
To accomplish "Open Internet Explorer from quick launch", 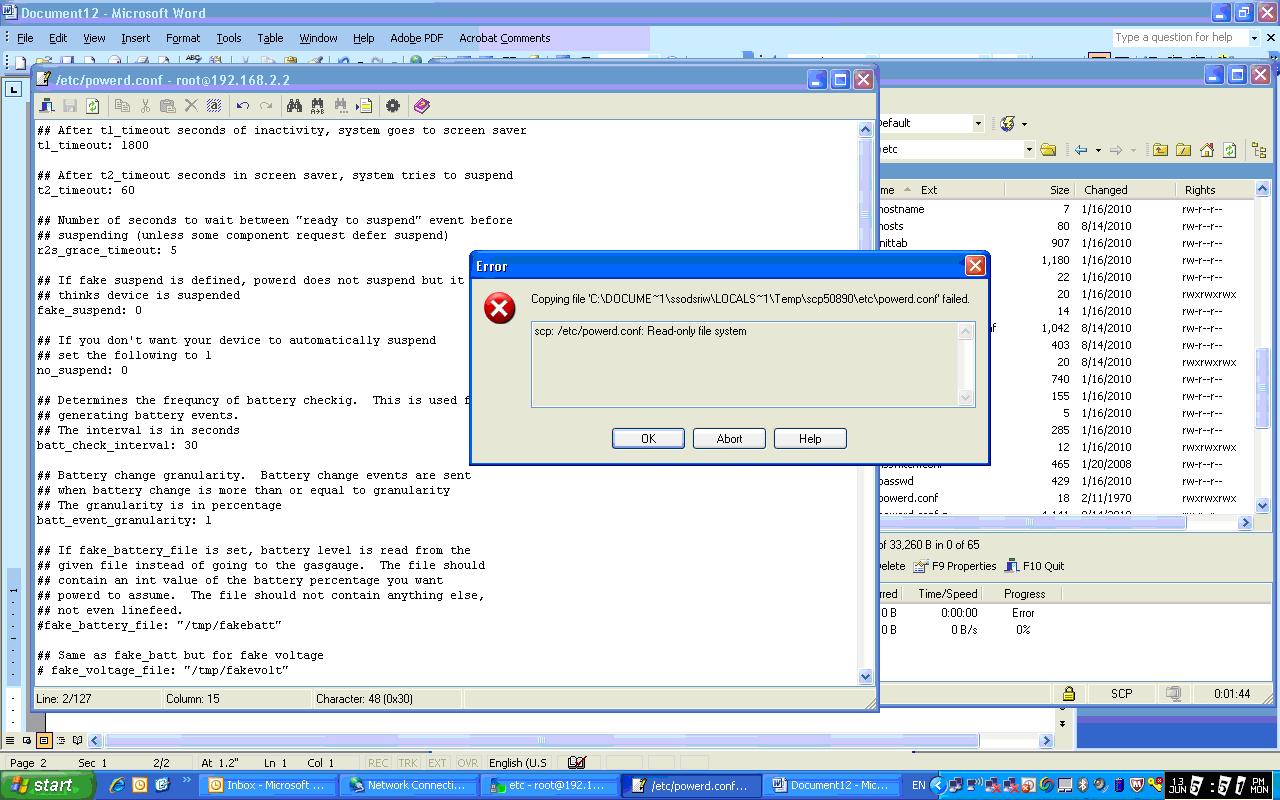I will (117, 785).
